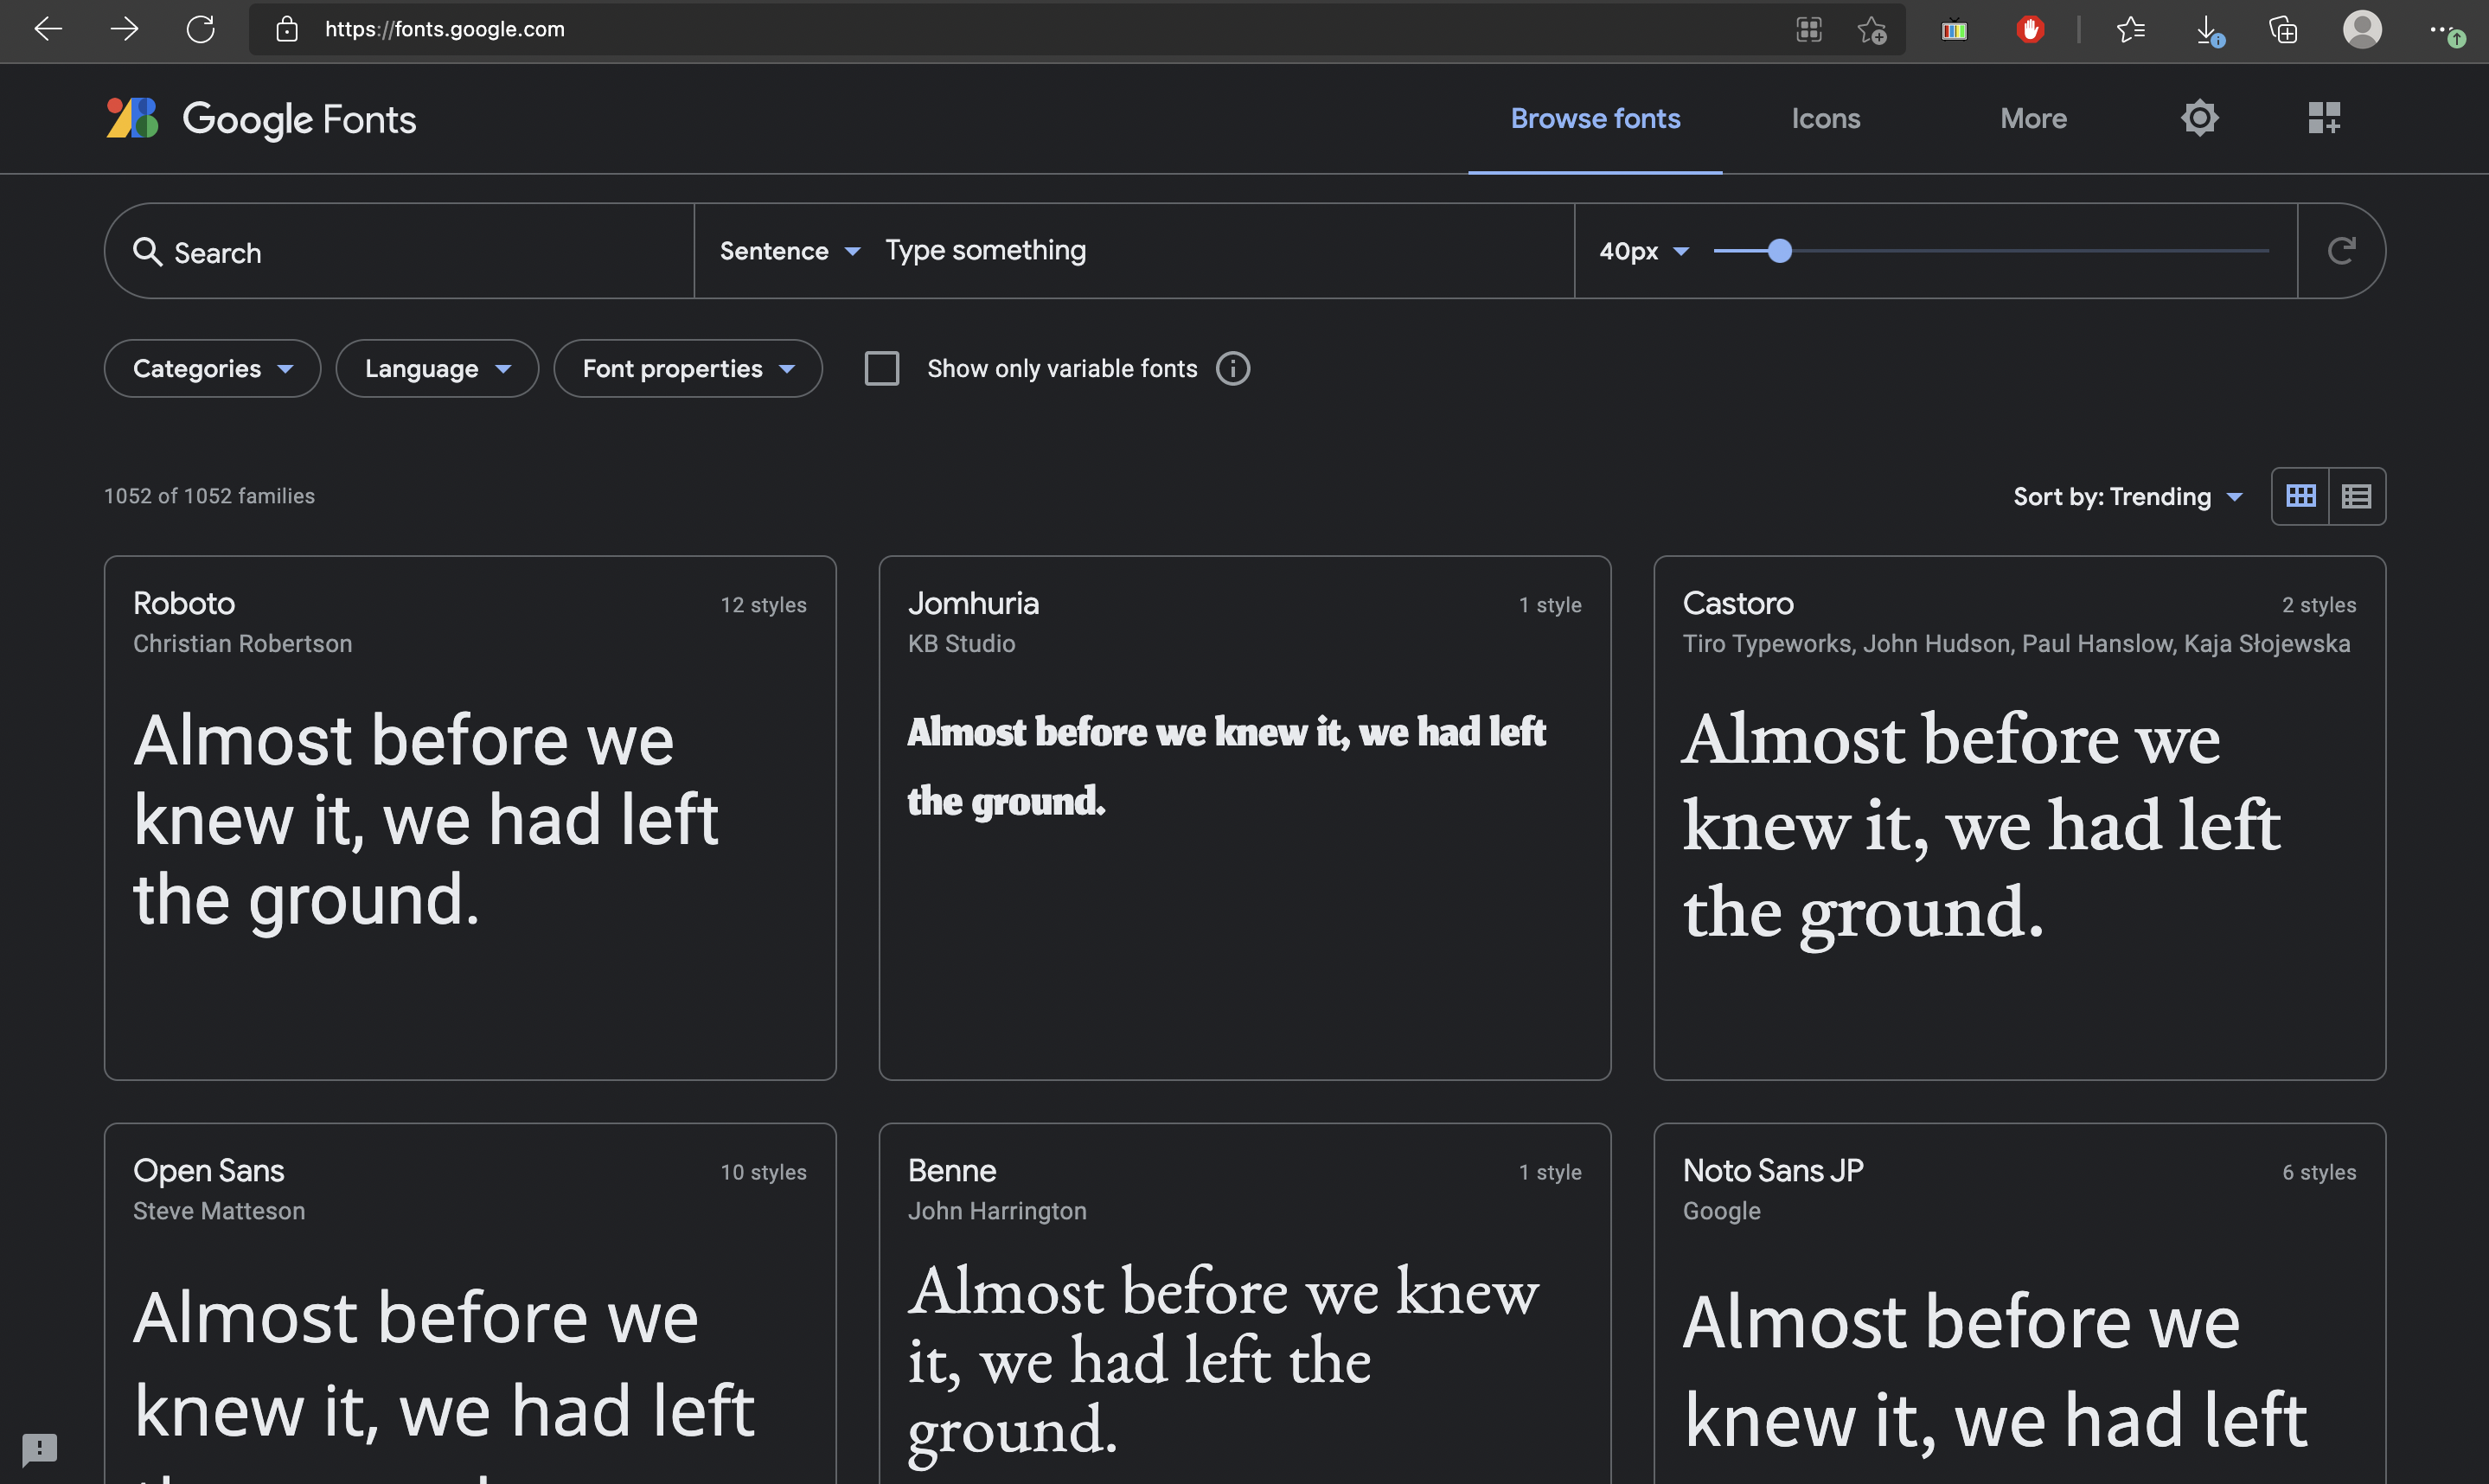Click the Show only variable fonts label
This screenshot has height=1484, width=2489.
click(1062, 368)
